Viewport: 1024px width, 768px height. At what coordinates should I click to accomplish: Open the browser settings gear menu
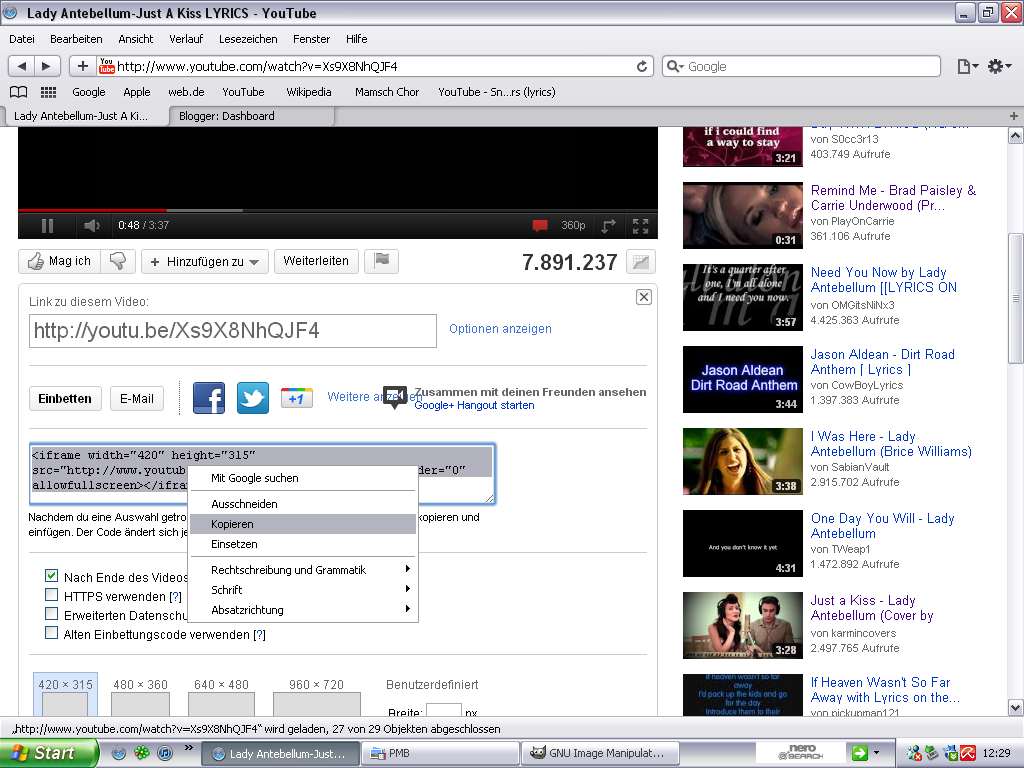pyautogui.click(x=999, y=66)
